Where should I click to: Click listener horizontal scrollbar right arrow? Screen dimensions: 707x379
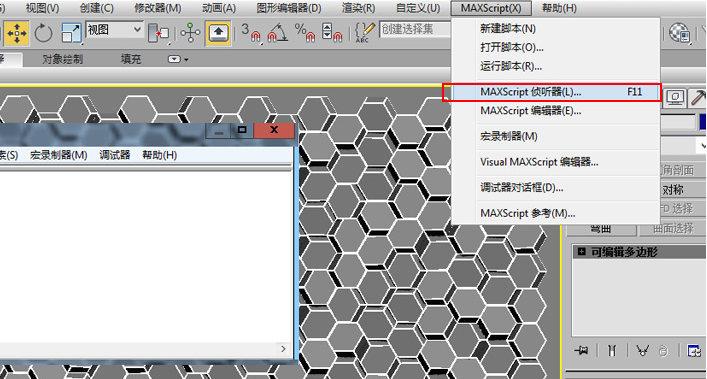283,349
